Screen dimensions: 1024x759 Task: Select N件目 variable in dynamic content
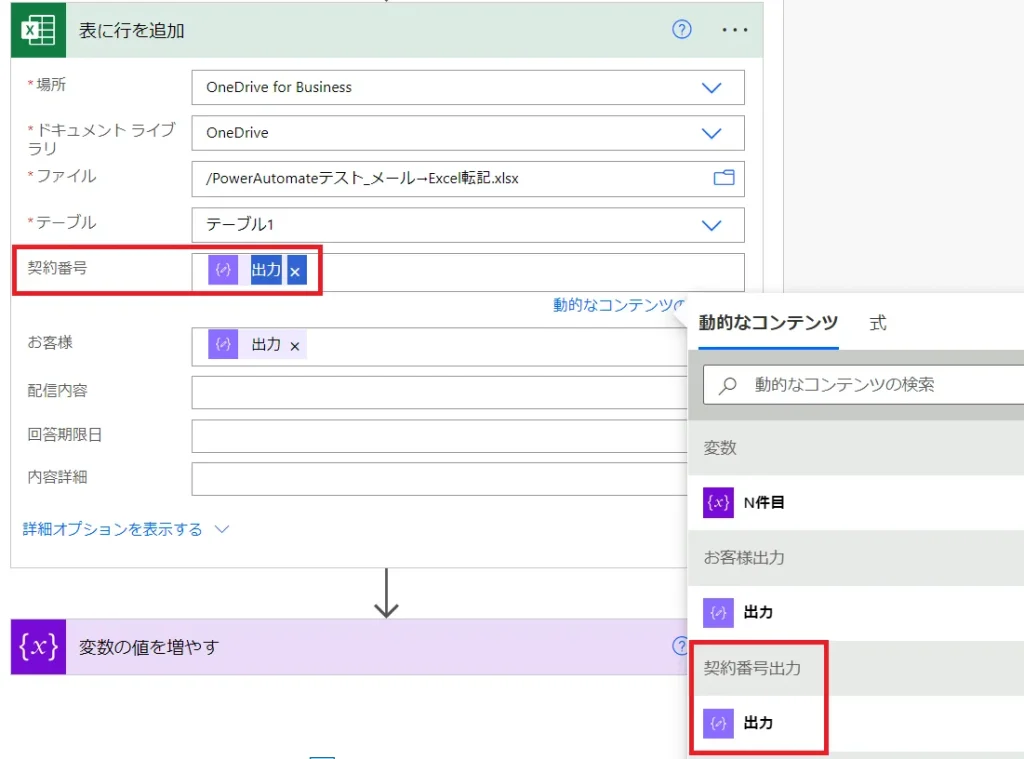tap(764, 503)
